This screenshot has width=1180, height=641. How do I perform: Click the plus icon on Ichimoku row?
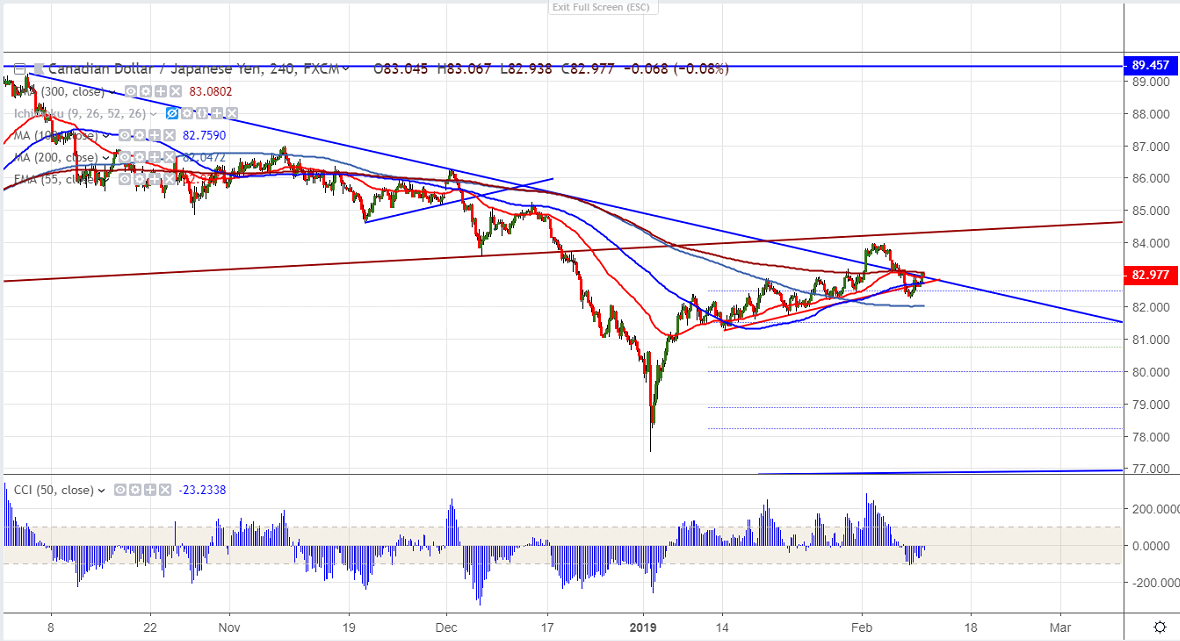click(x=217, y=114)
